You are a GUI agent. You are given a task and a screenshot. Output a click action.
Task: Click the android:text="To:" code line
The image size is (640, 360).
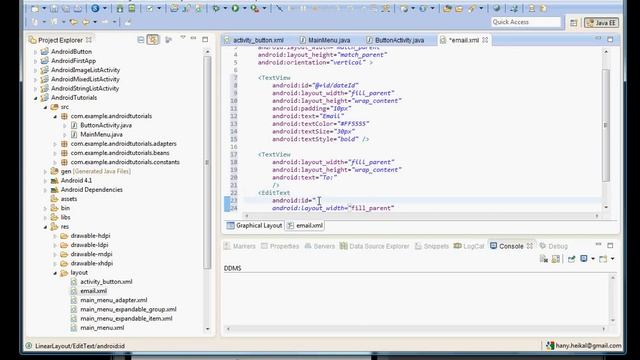point(304,178)
